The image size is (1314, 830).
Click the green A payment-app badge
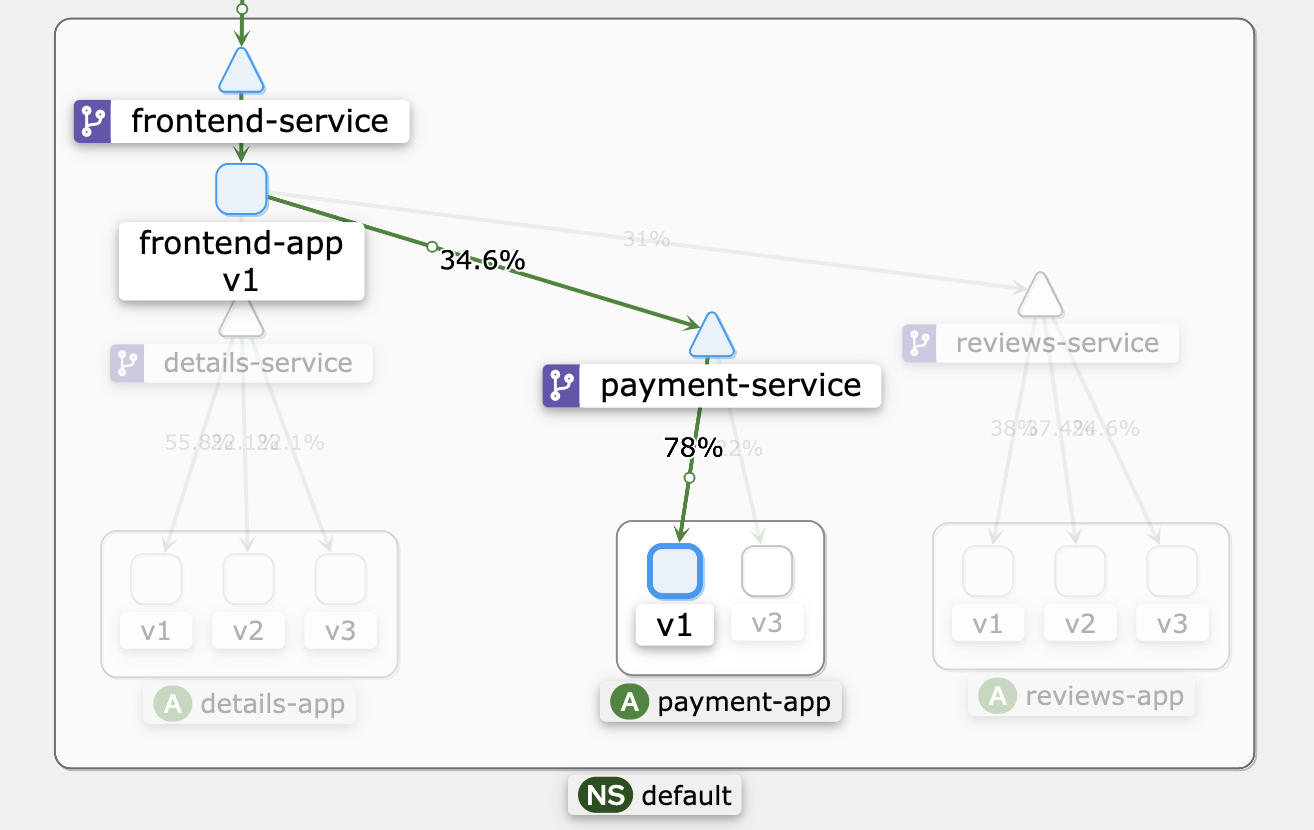coord(629,702)
